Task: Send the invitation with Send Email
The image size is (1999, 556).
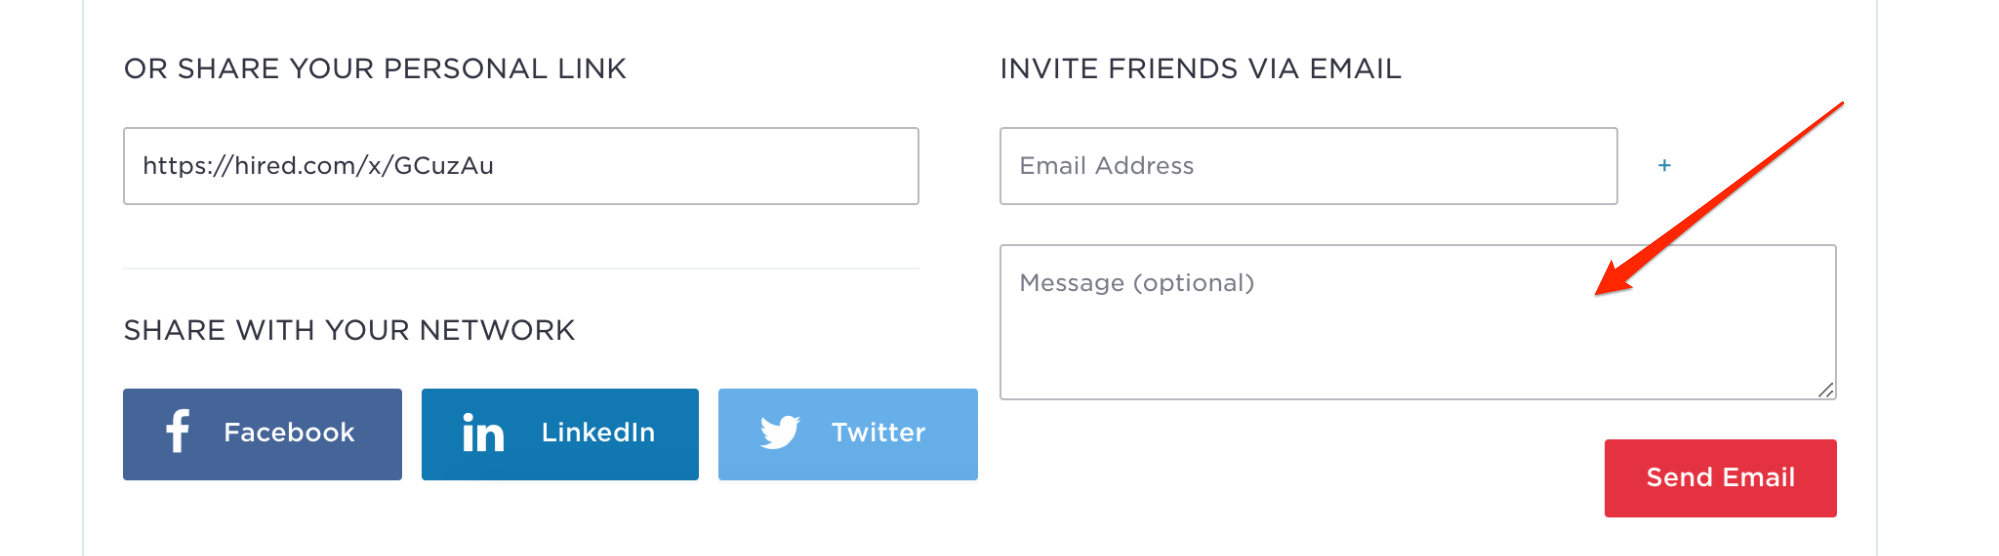Action: (x=1720, y=478)
